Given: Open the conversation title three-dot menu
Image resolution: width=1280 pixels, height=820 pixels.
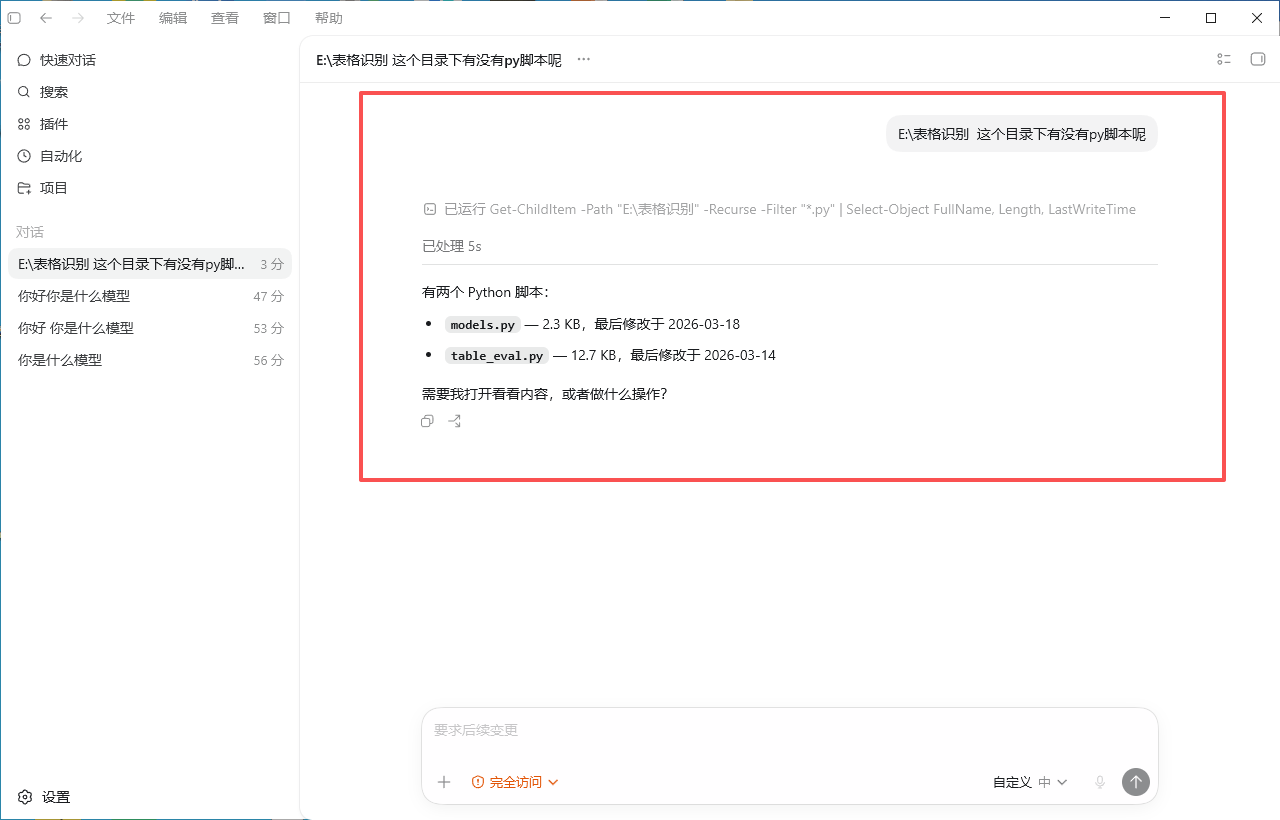Looking at the screenshot, I should point(584,60).
